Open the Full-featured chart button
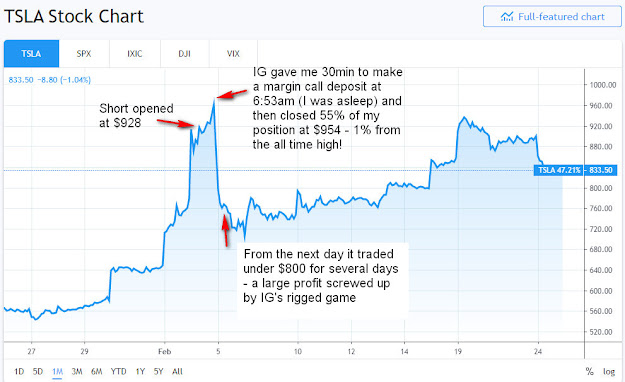This screenshot has width=625, height=382. pos(552,16)
